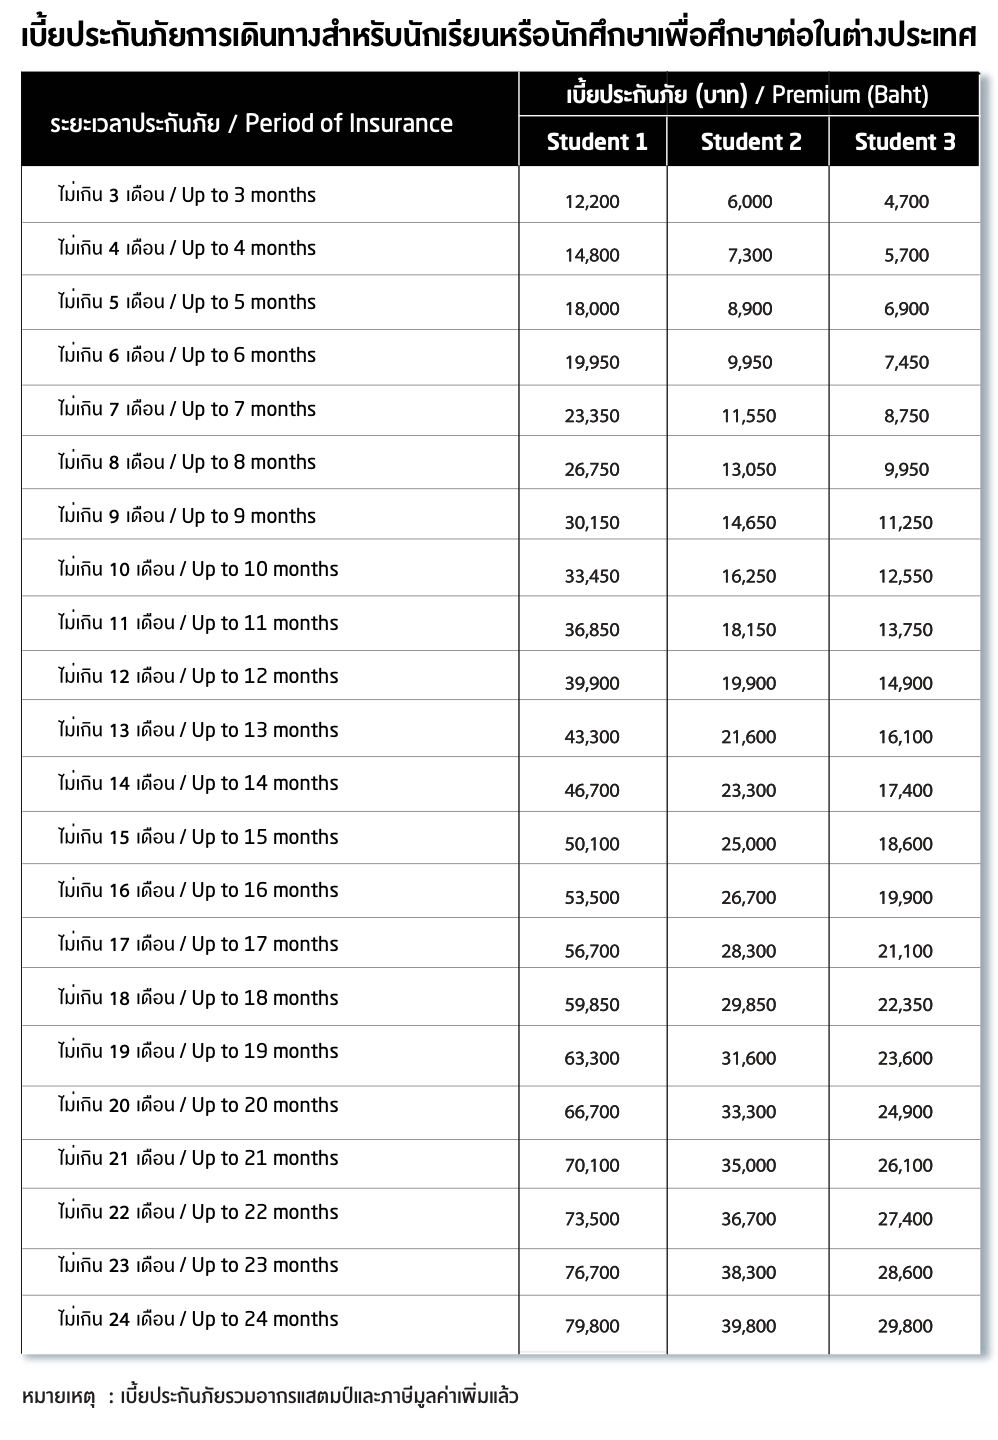Click the 12,200 premium for Student 1
The width and height of the screenshot is (998, 1440).
coord(592,202)
